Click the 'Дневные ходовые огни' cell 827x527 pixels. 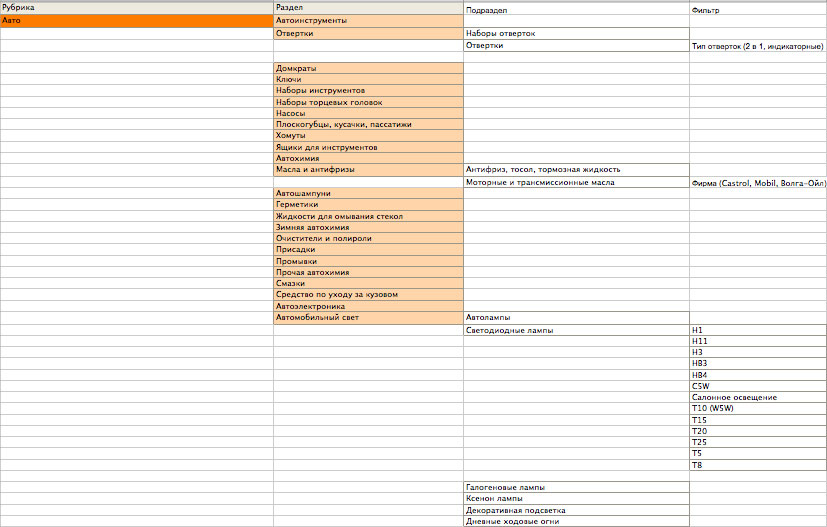point(576,521)
